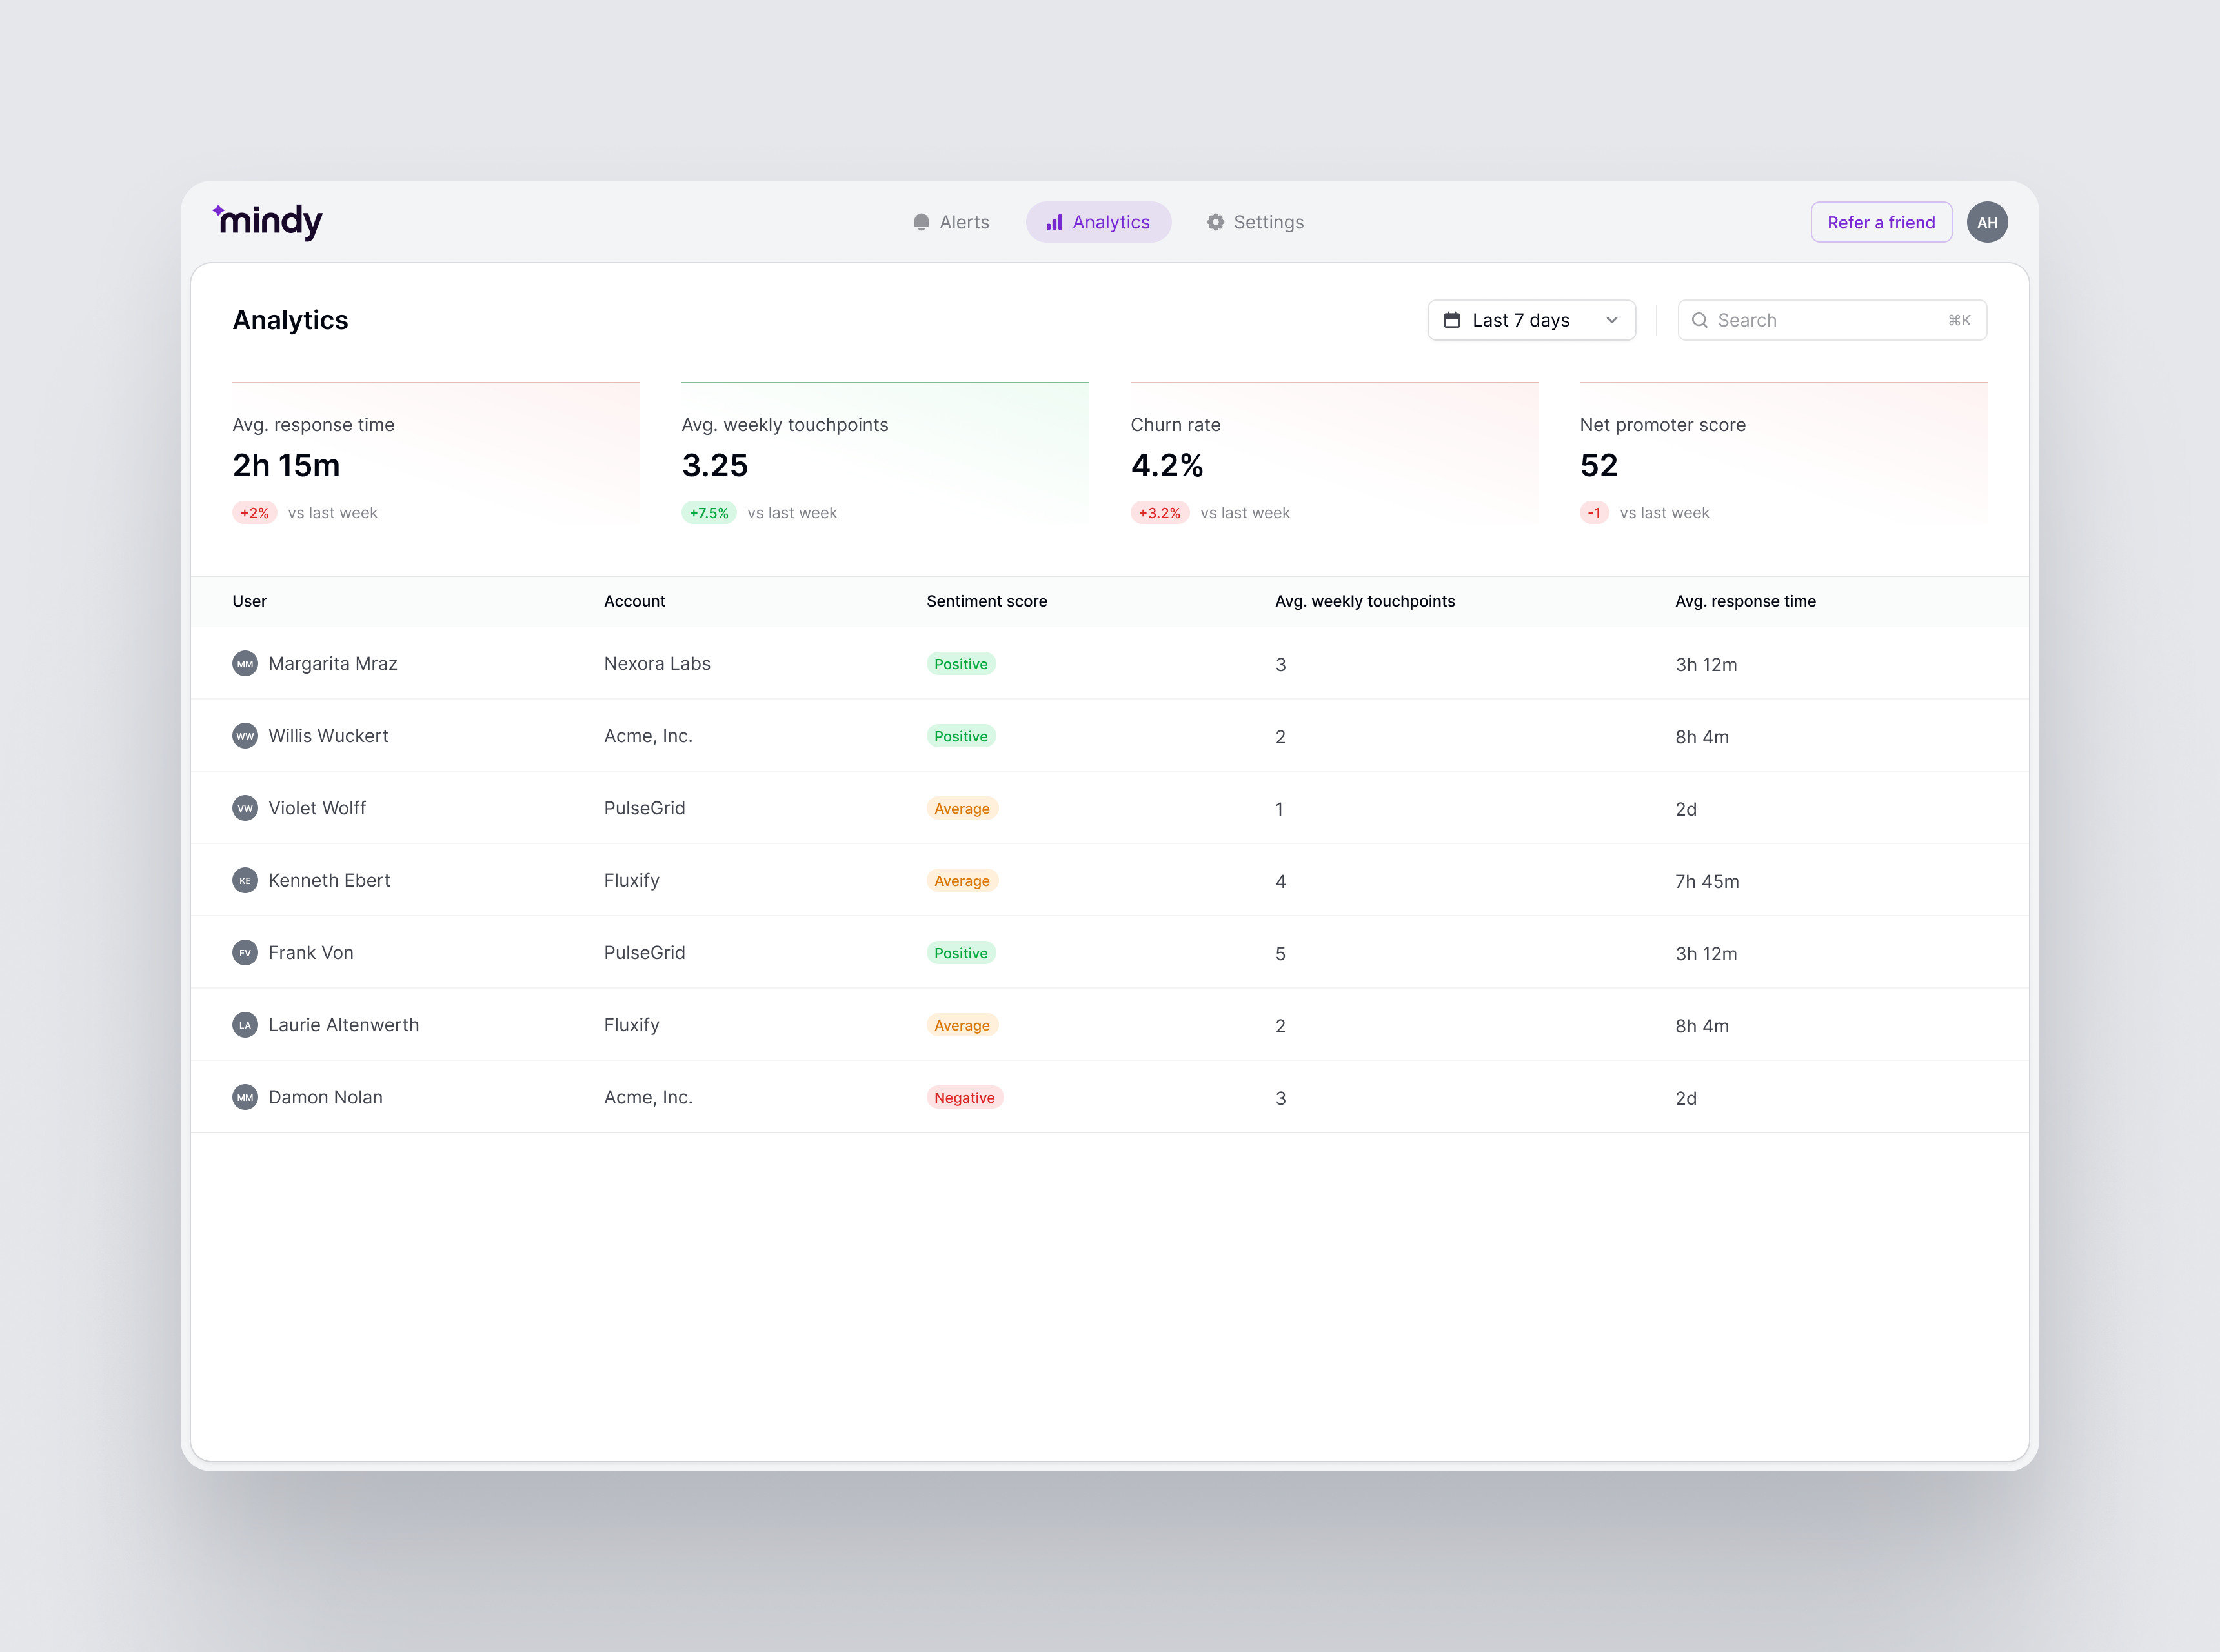
Task: Click the magnifier icon in the search field
Action: tap(1700, 320)
